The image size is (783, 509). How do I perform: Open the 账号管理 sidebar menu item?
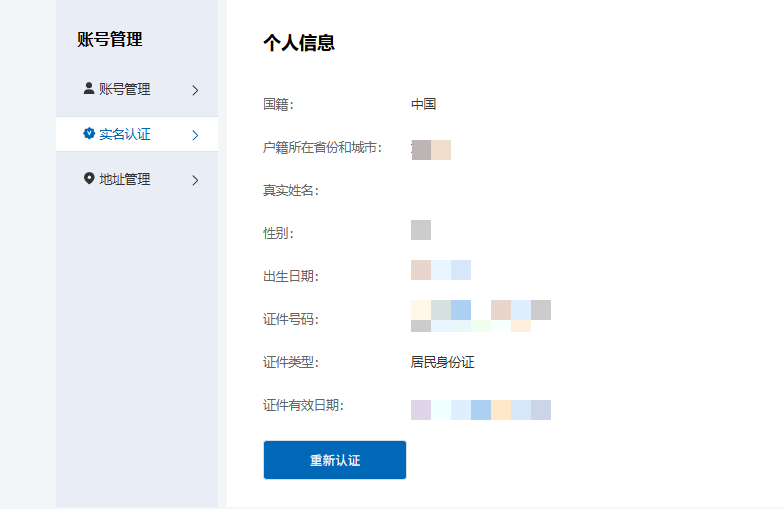point(125,90)
